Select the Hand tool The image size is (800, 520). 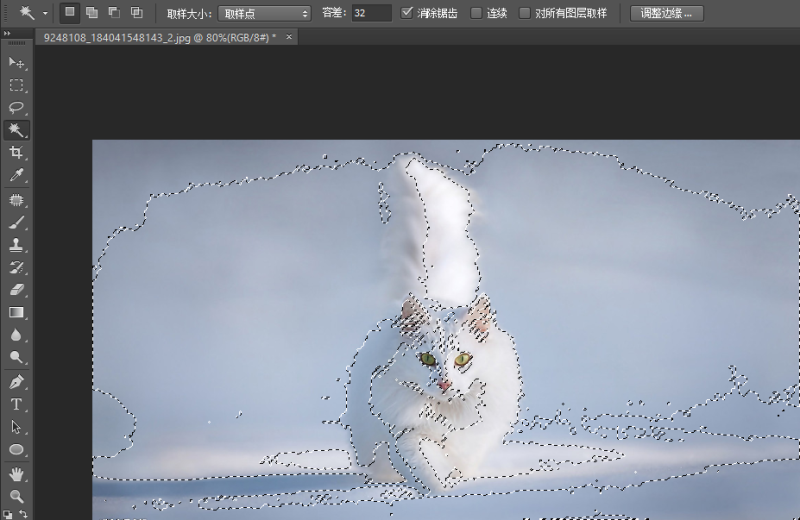click(x=16, y=474)
